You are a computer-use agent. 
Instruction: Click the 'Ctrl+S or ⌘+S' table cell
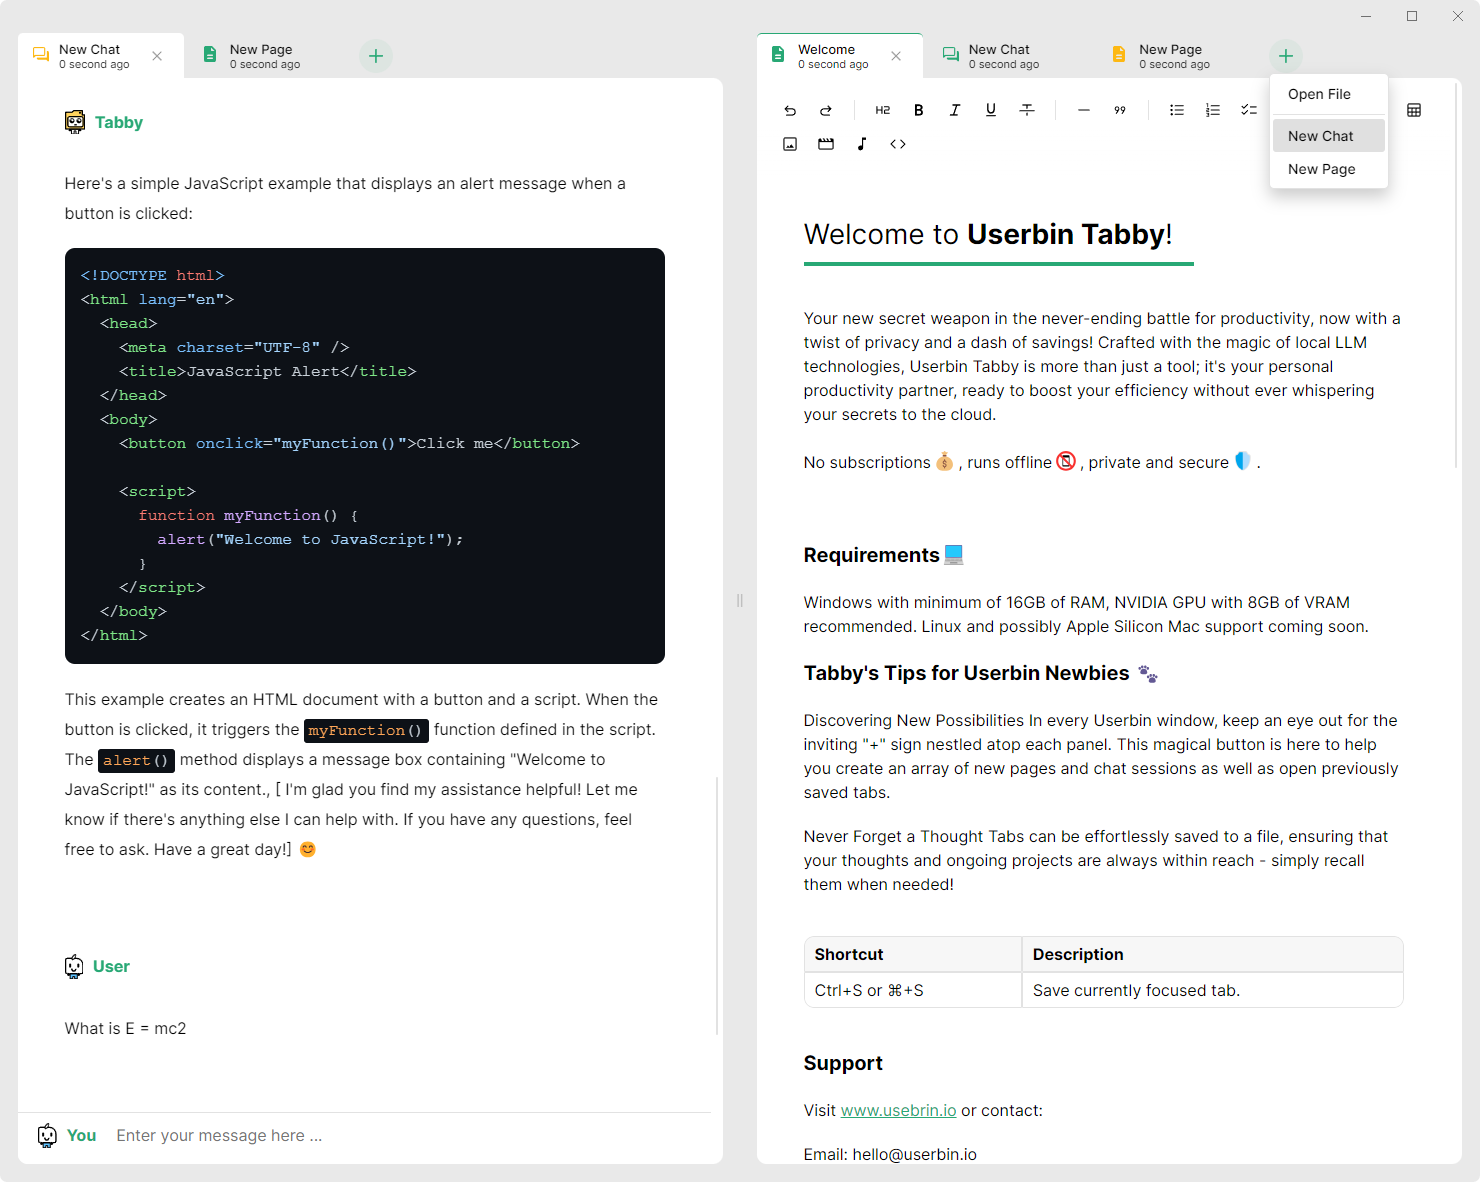(x=913, y=990)
